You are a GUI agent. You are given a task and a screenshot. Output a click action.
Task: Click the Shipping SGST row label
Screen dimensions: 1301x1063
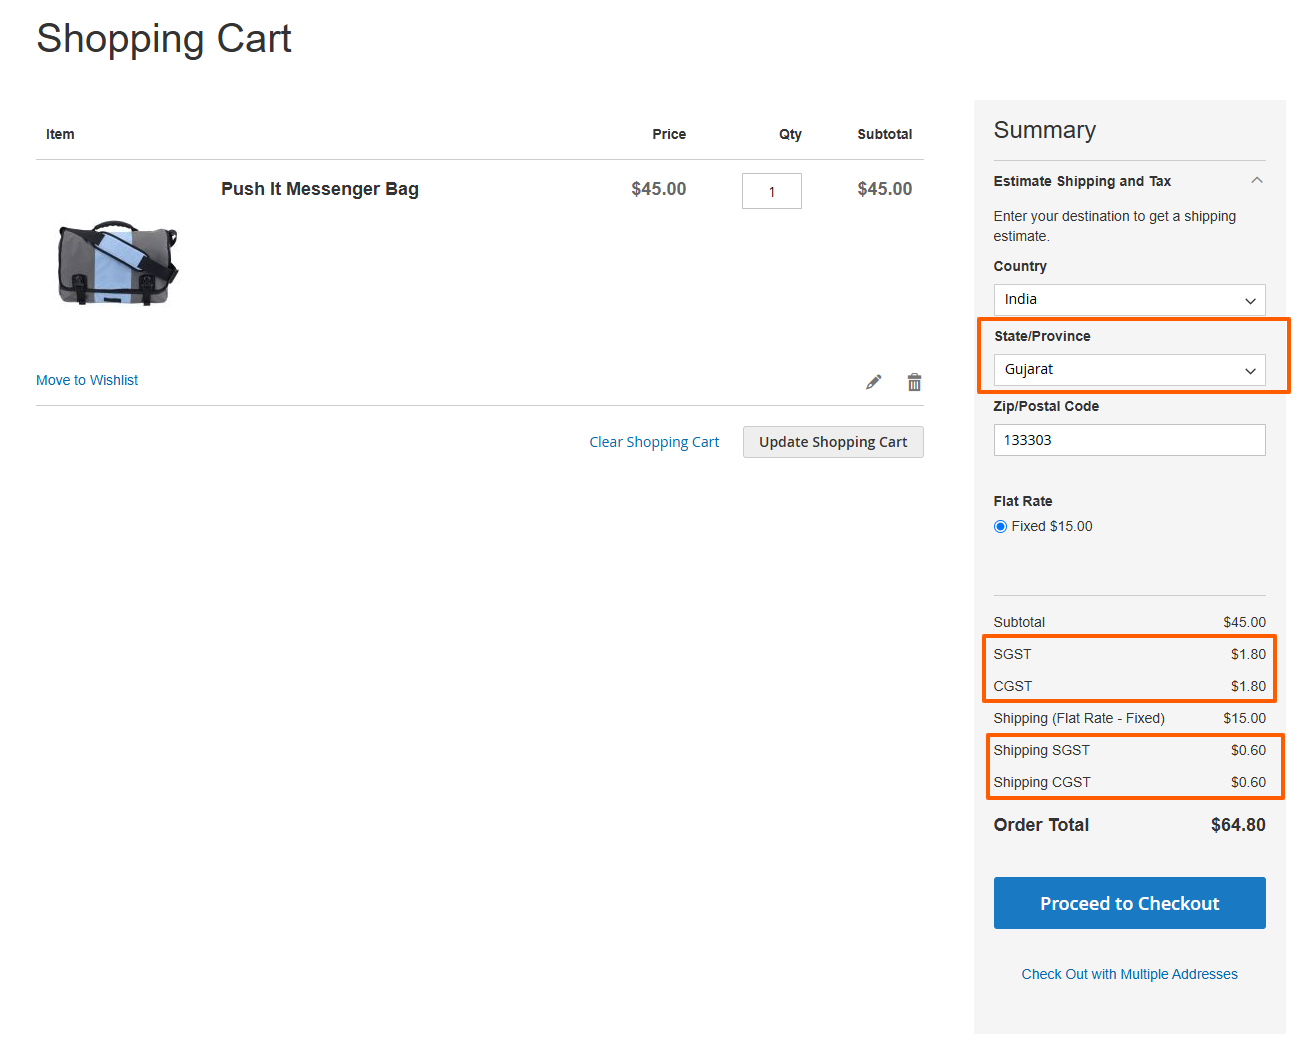[1041, 750]
